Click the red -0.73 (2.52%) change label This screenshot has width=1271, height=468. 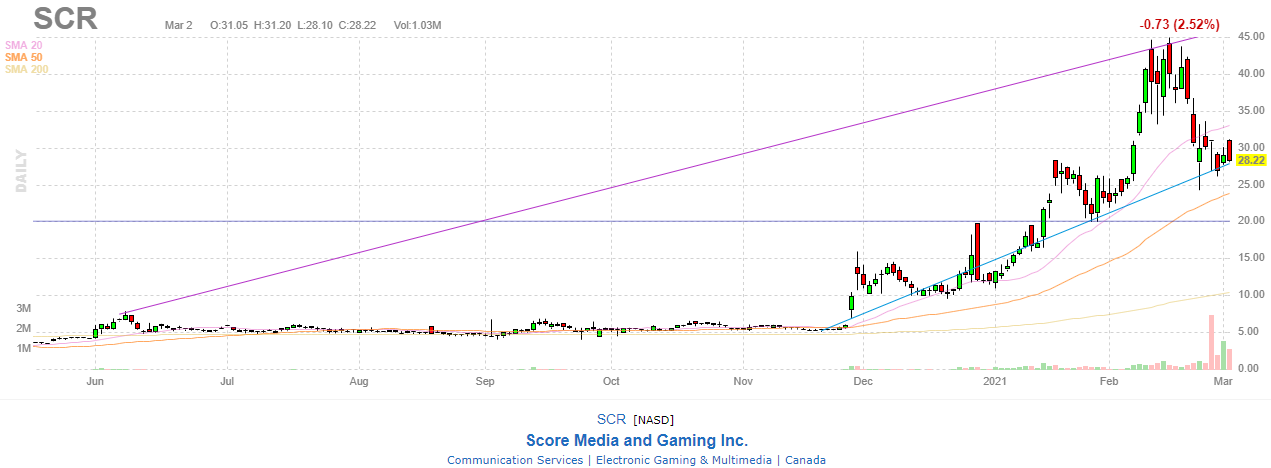pos(1182,24)
